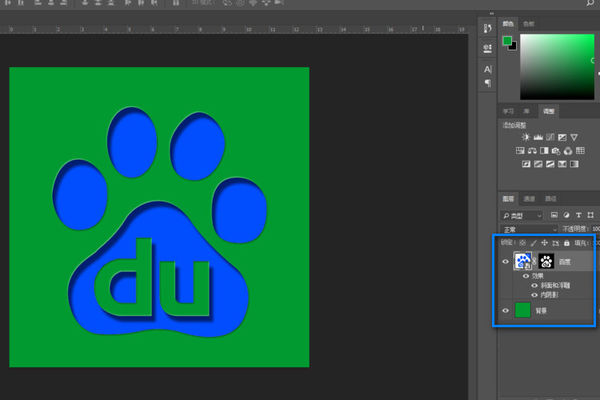Add a Channel Mixer adjustment layer
The width and height of the screenshot is (600, 400).
[x=568, y=150]
